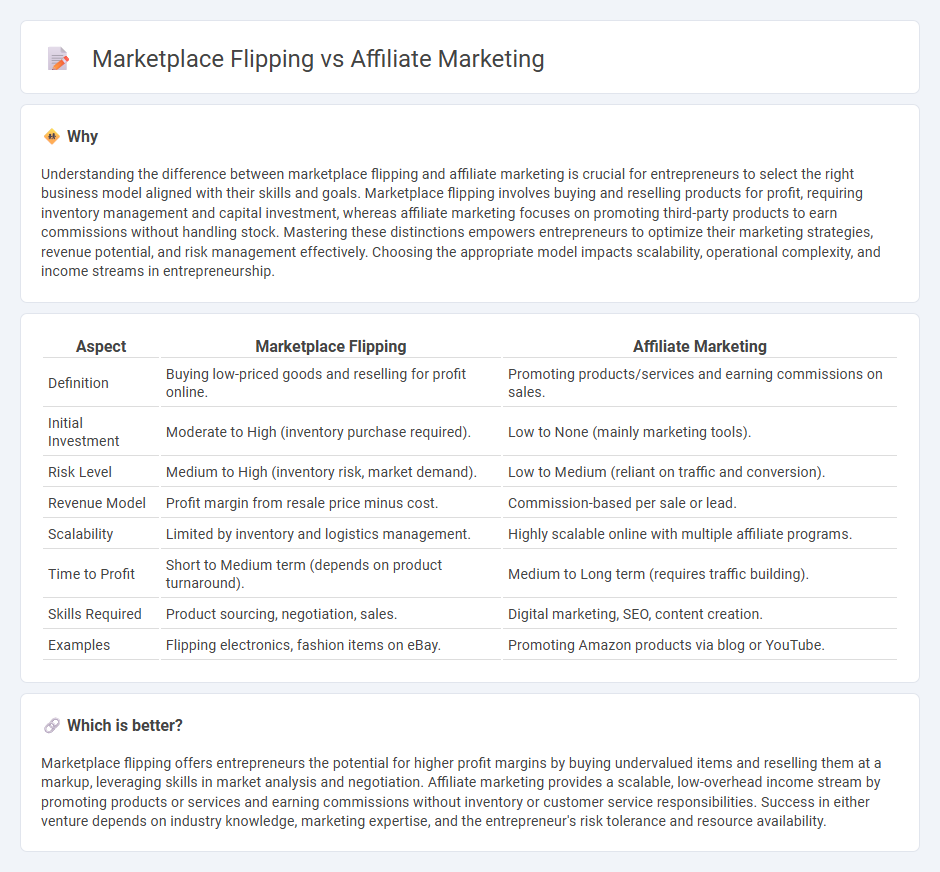Image resolution: width=940 pixels, height=872 pixels.
Task: Click the chain link icon beside Which is better?
Action: pos(52,726)
